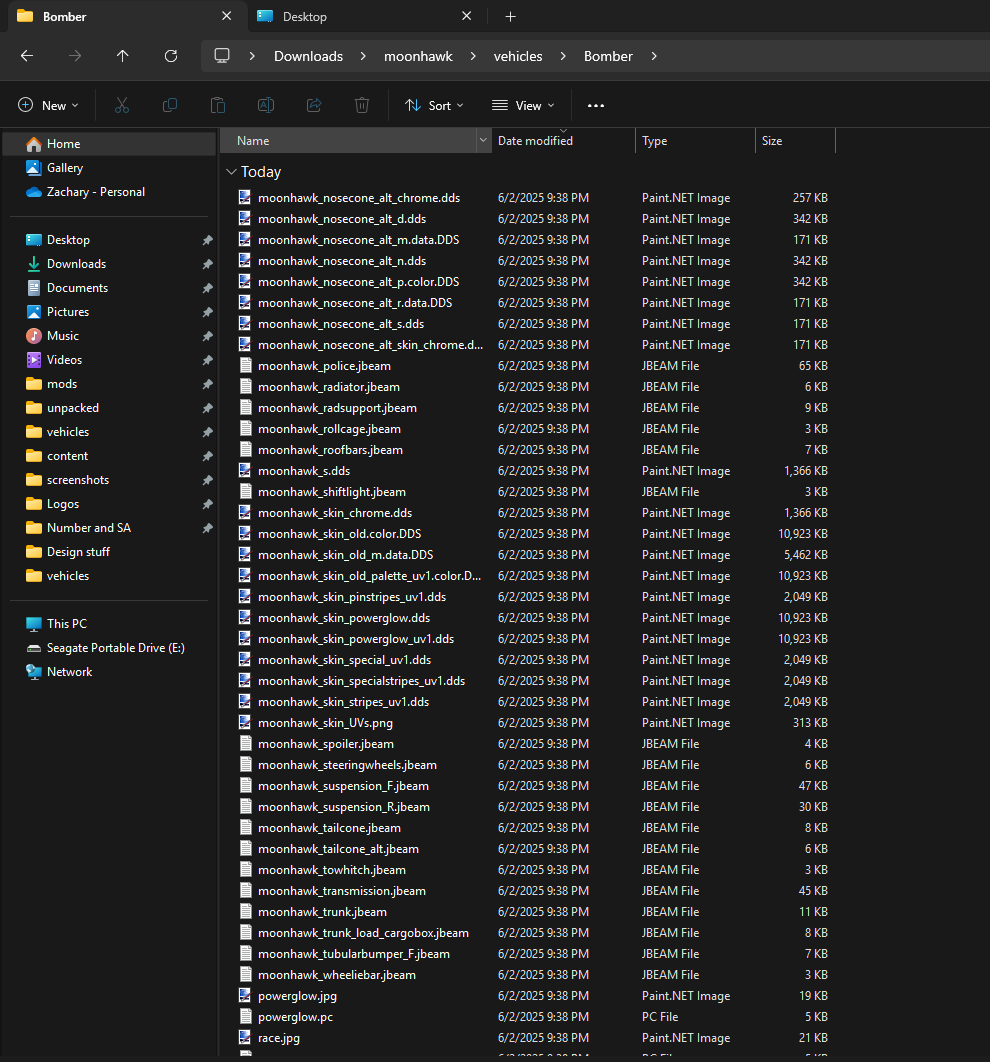Go up one folder level
This screenshot has width=990, height=1062.
(123, 56)
